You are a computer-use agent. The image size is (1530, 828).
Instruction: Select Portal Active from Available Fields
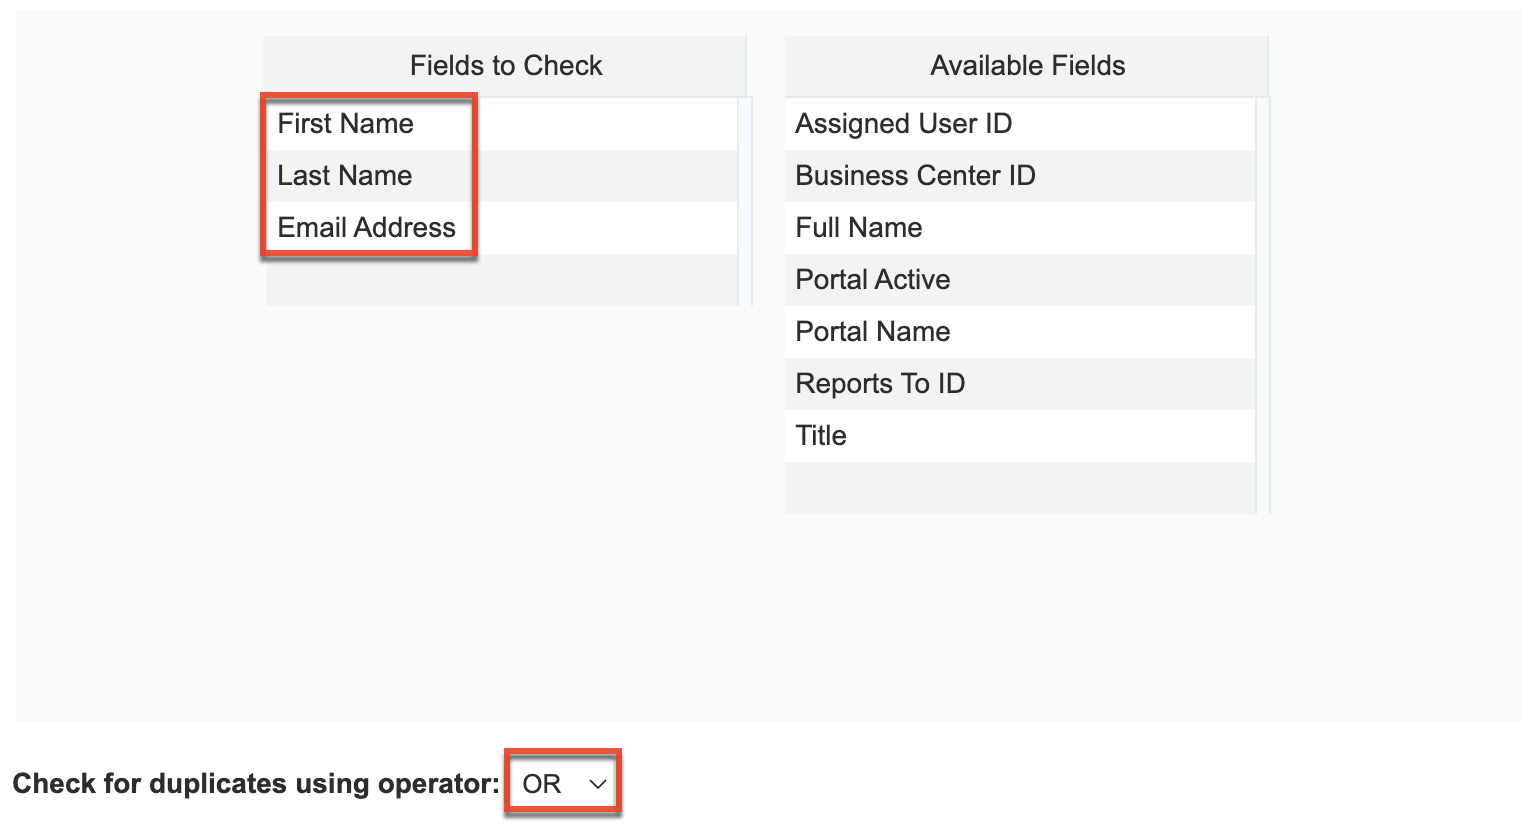872,279
